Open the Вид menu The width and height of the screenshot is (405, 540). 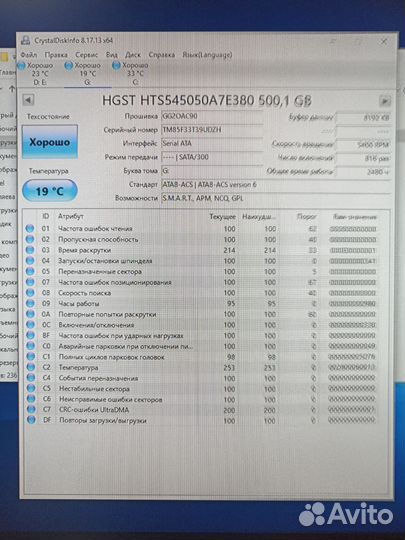[x=111, y=55]
